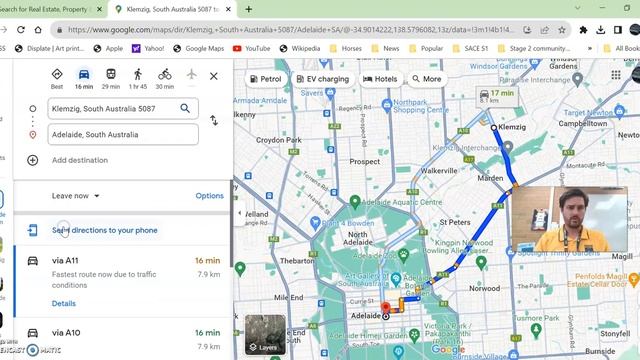Click the Adelaide Aquatic Centre marker

point(355,201)
